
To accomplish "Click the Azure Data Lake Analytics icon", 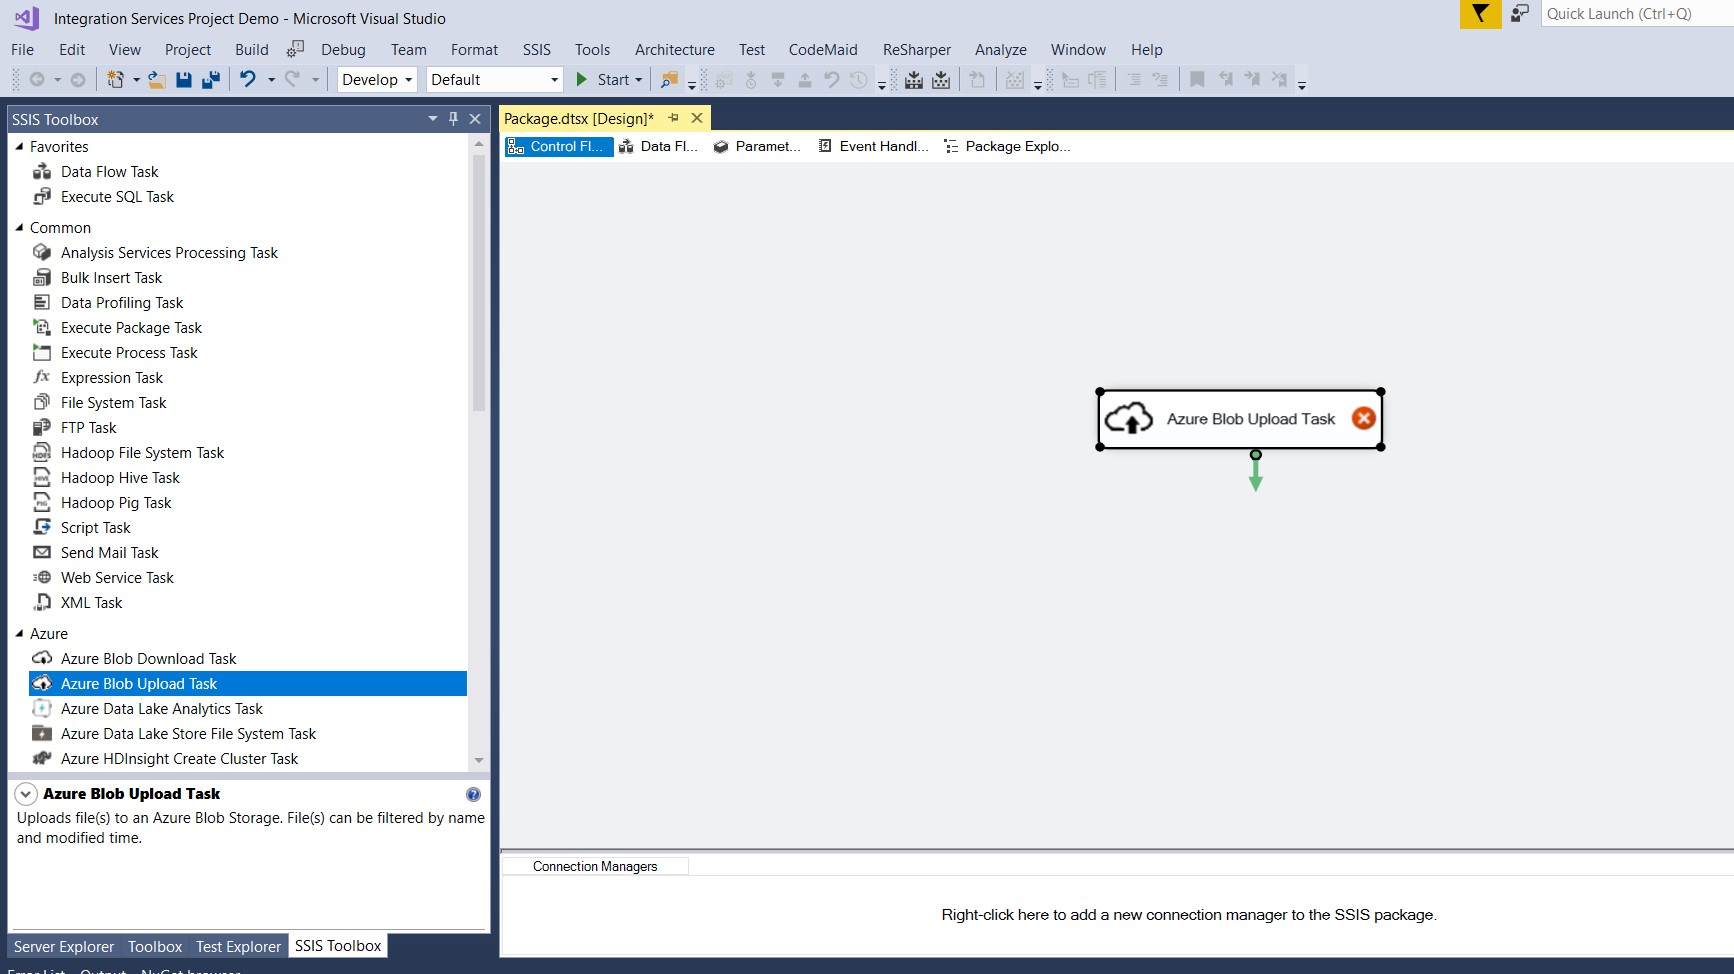I will [42, 709].
